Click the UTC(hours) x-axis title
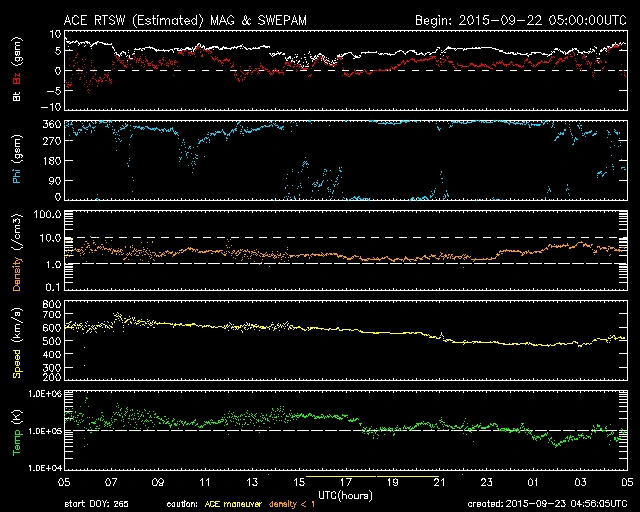The width and height of the screenshot is (640, 512). pos(345,494)
